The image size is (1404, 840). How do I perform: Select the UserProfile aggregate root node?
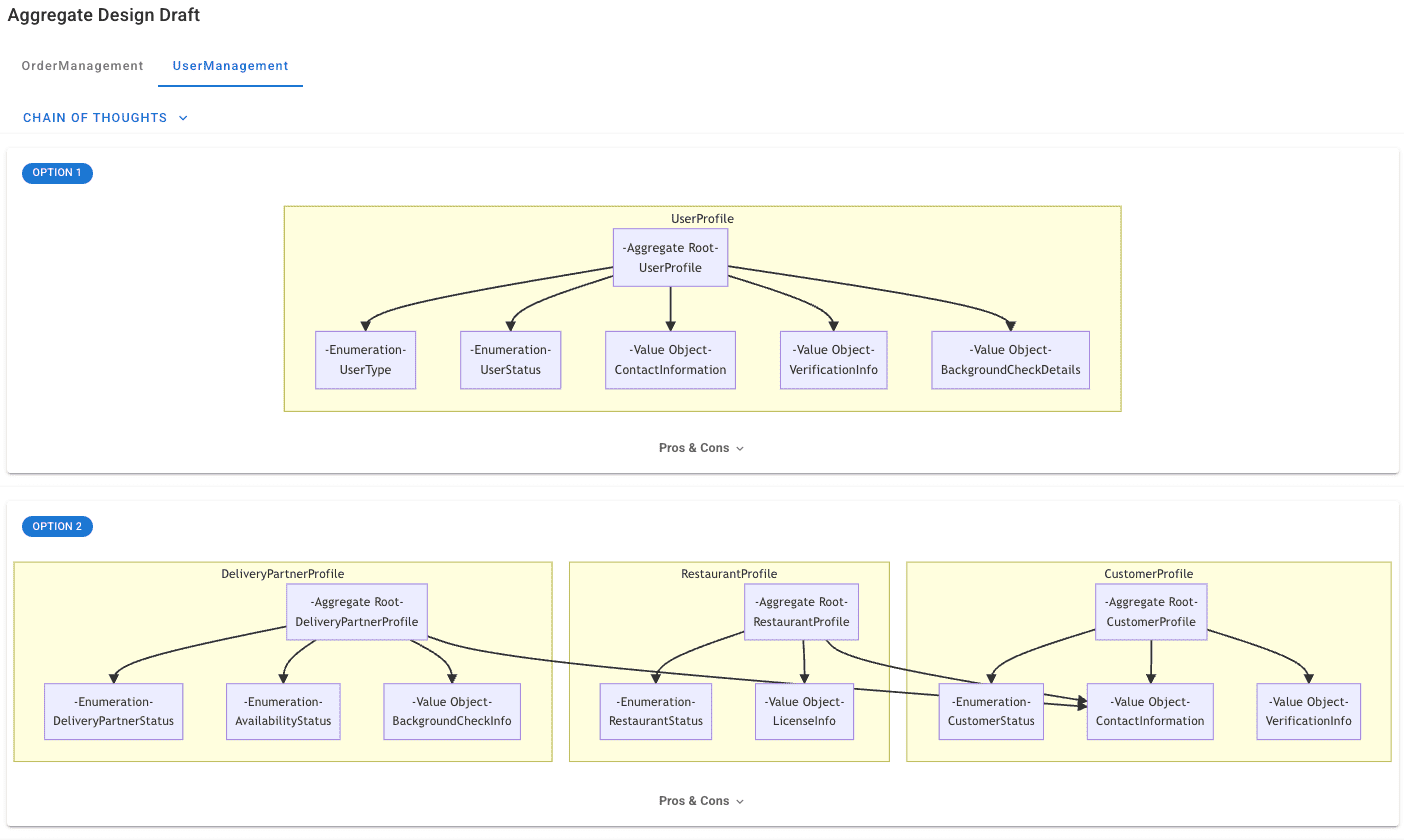(670, 258)
